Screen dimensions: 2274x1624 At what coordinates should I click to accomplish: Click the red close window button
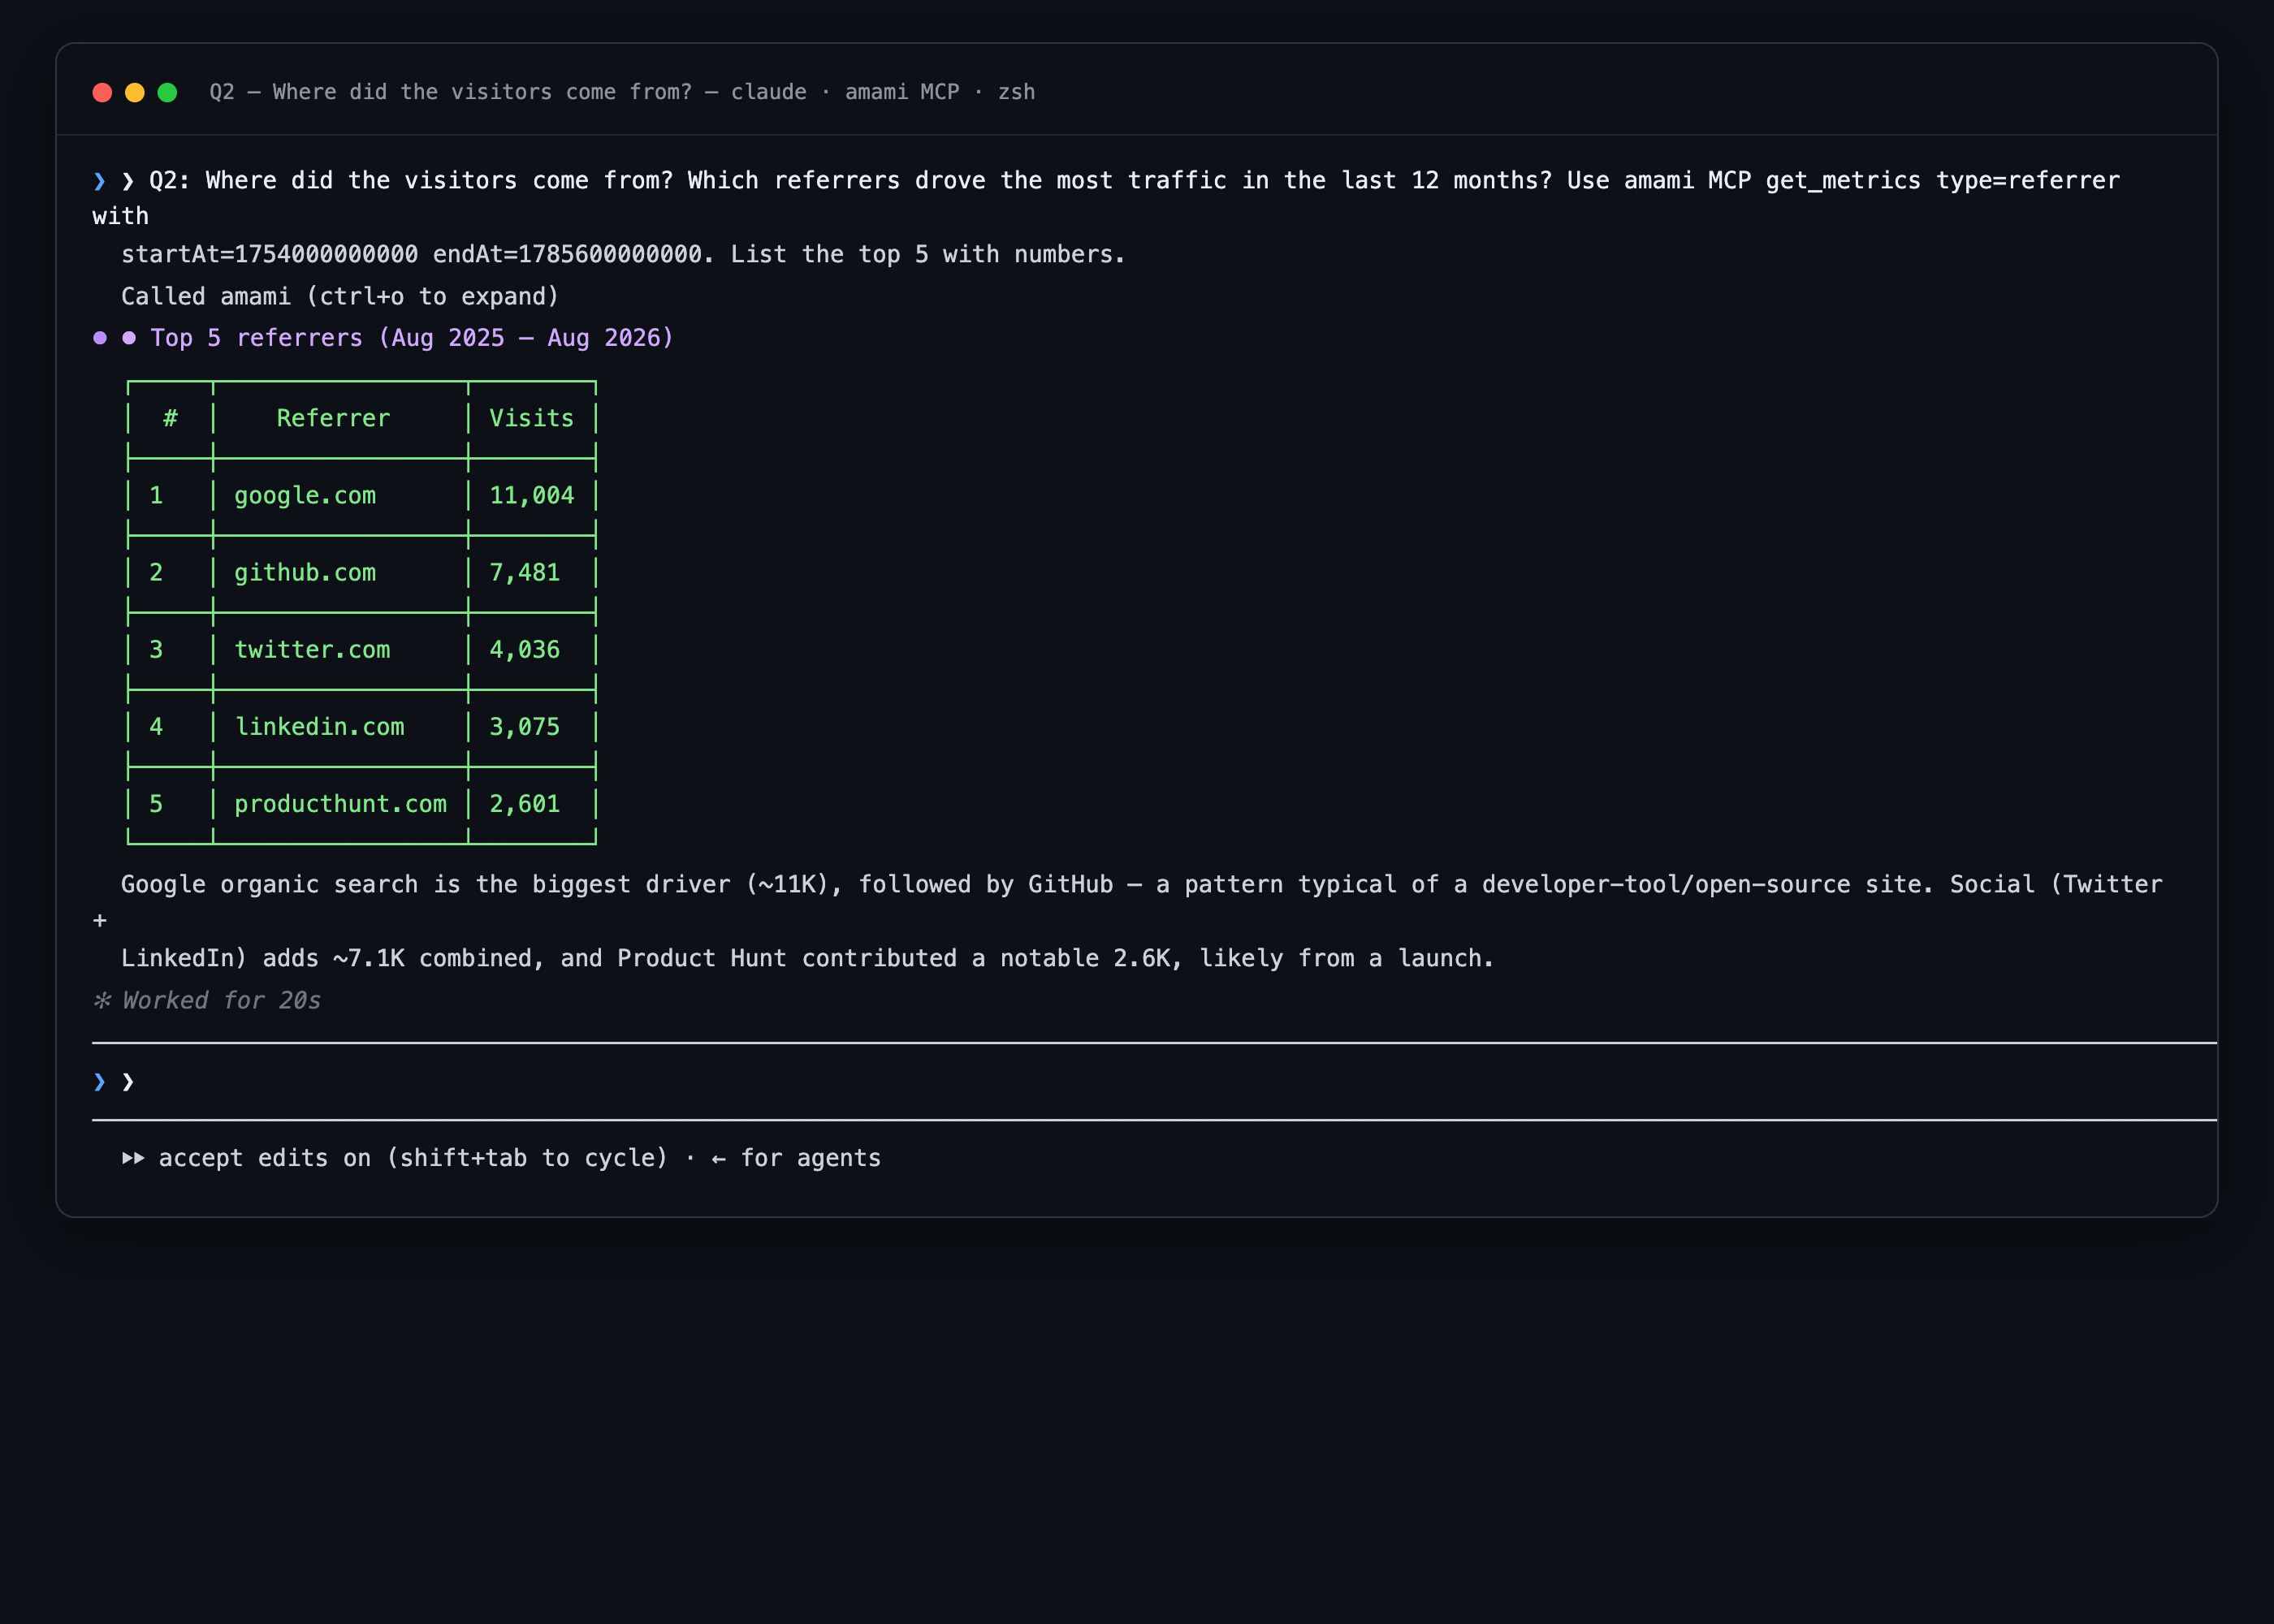(102, 92)
